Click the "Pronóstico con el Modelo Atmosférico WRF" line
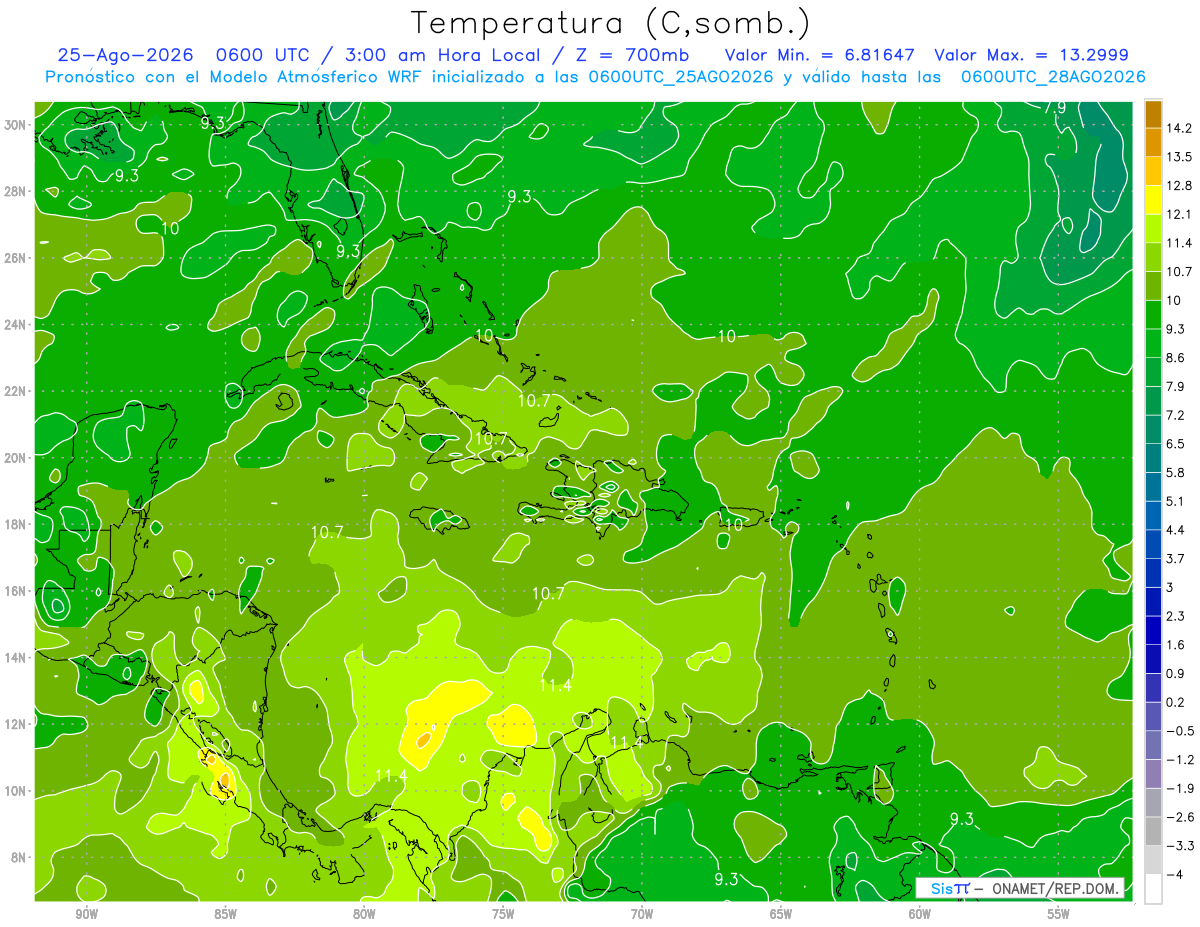 235,77
